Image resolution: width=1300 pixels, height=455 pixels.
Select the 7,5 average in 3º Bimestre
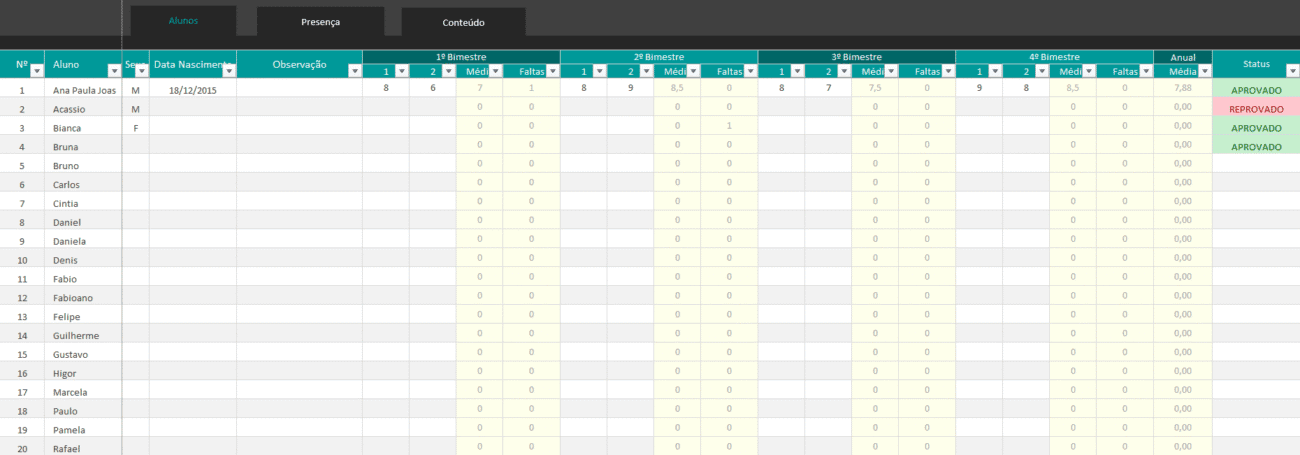click(x=875, y=88)
